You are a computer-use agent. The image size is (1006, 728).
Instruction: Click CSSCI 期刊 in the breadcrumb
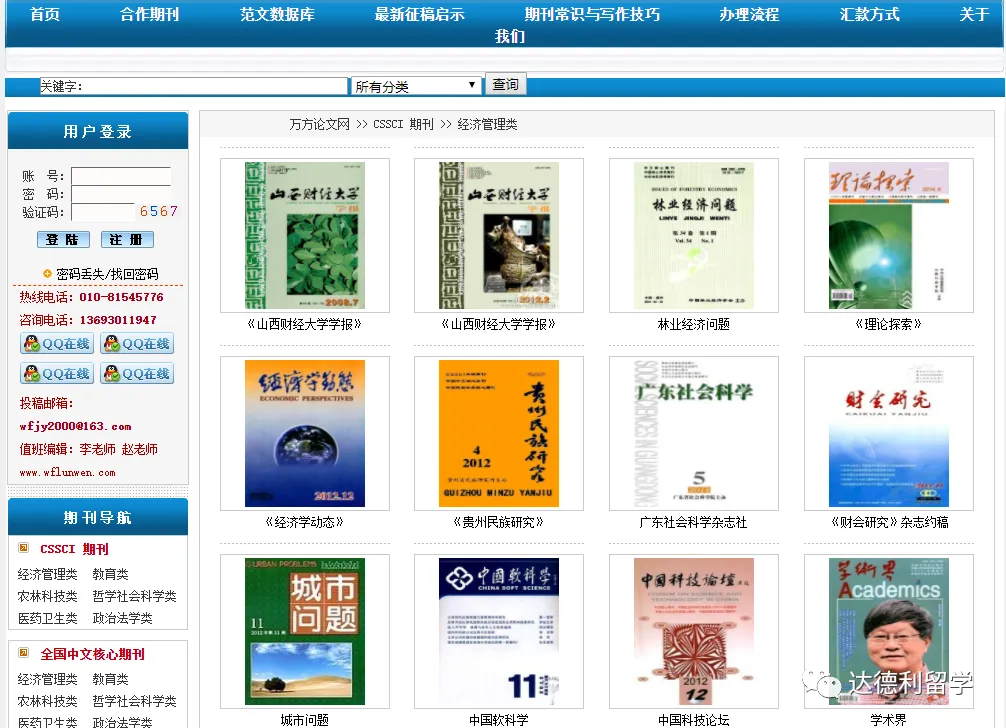[x=403, y=124]
